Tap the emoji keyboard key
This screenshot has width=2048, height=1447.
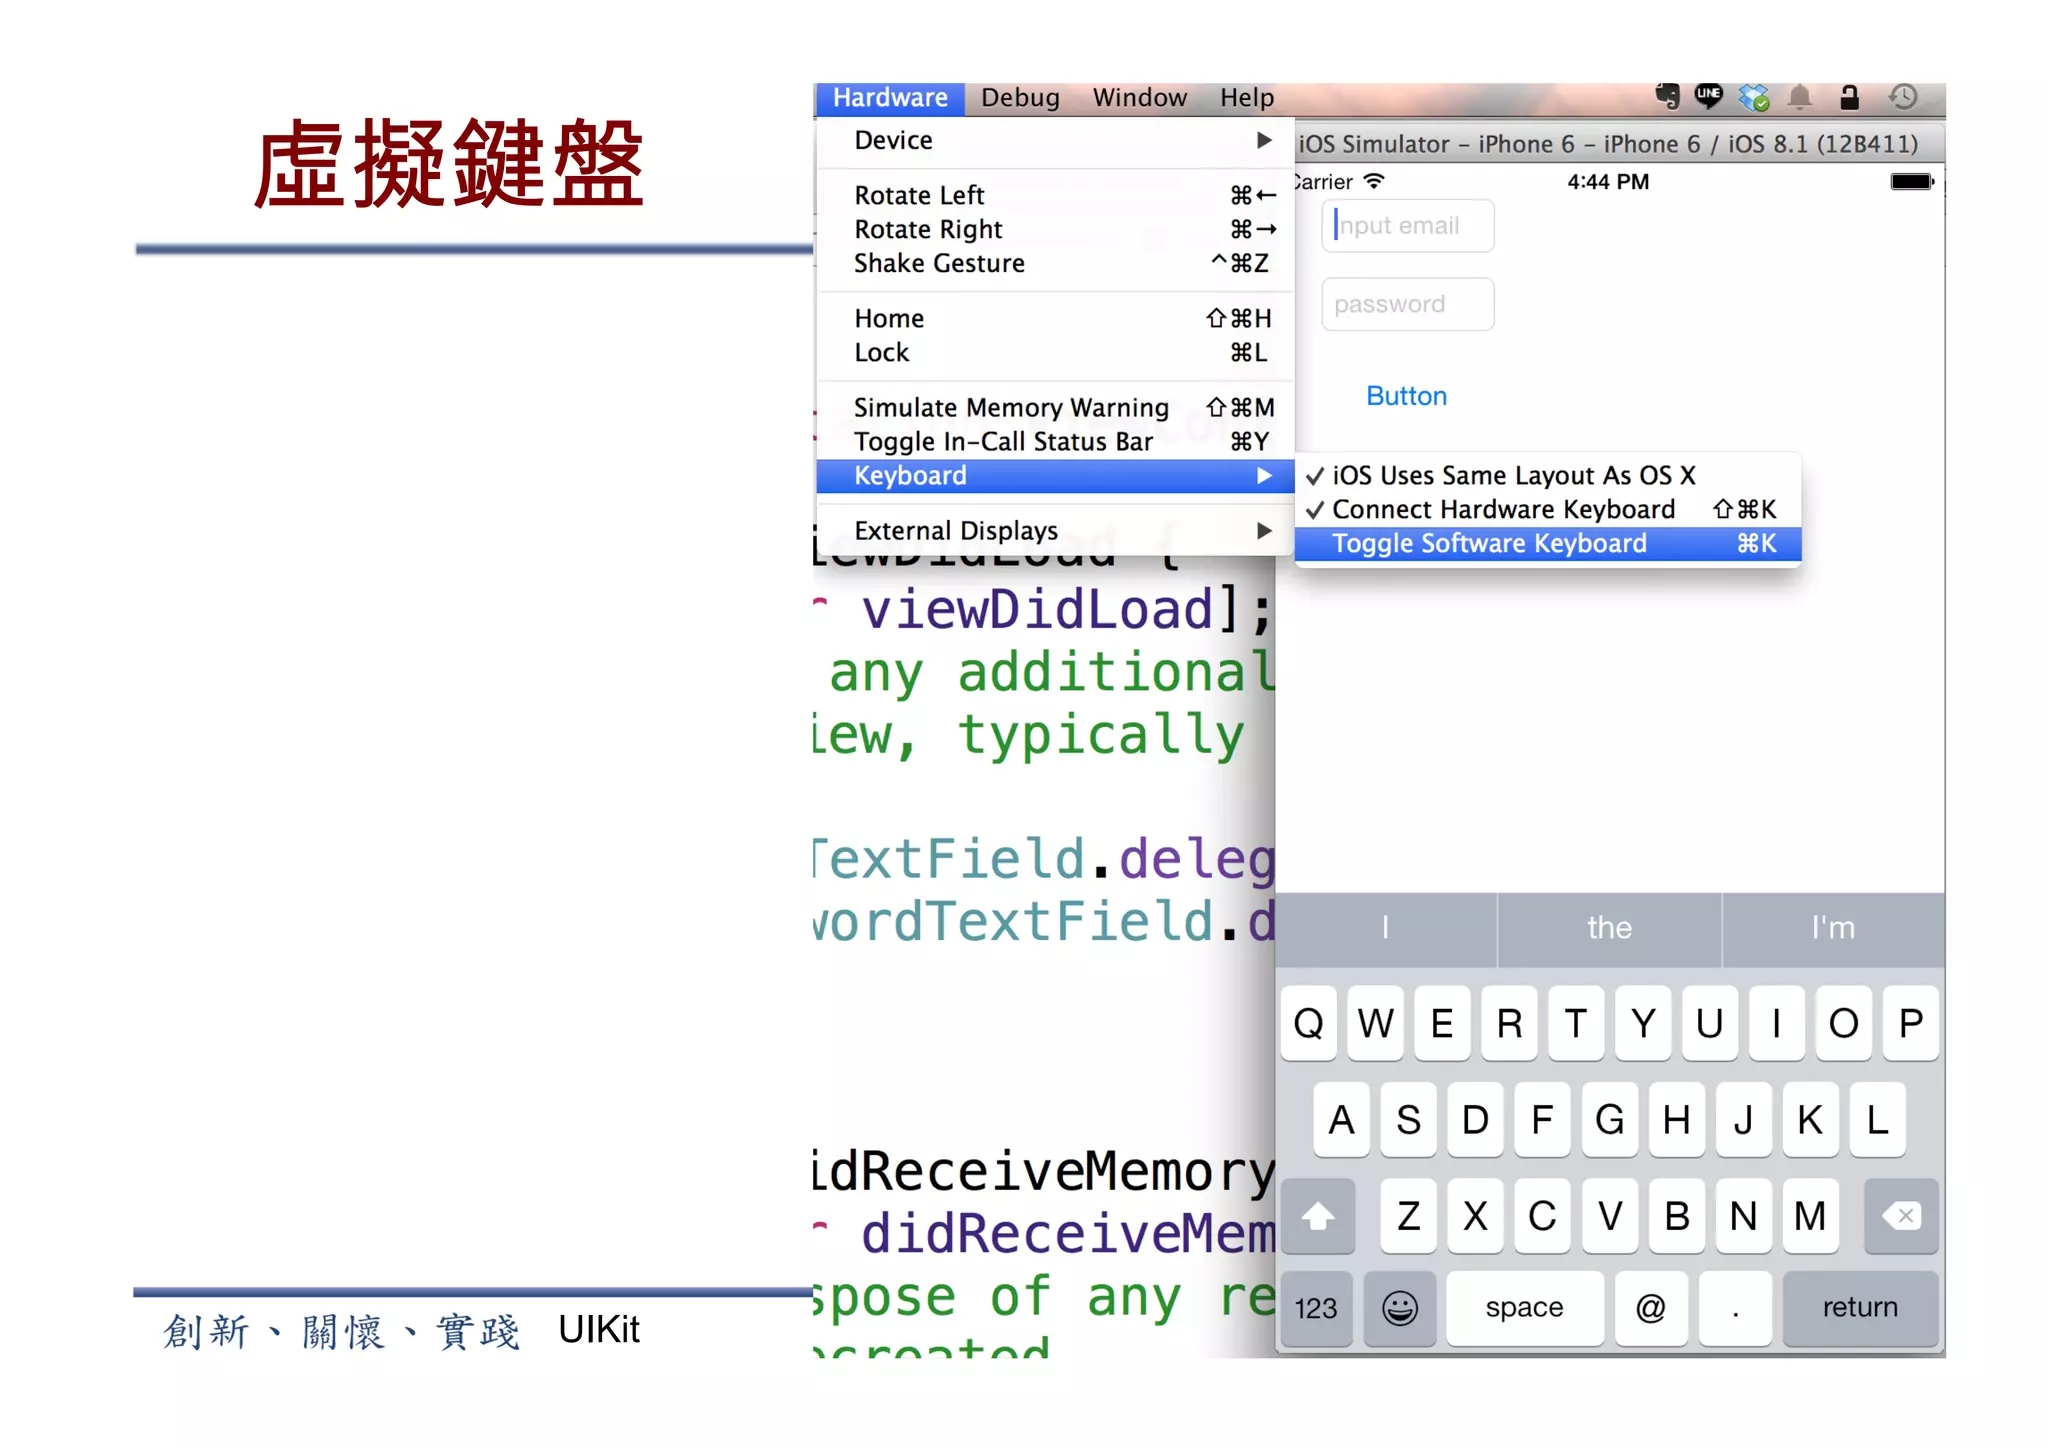tap(1400, 1308)
